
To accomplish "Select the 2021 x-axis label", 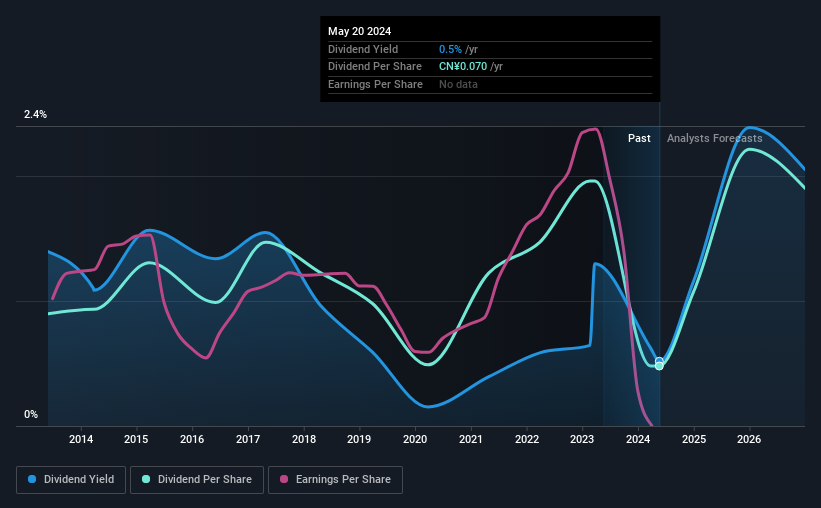I will coord(471,439).
